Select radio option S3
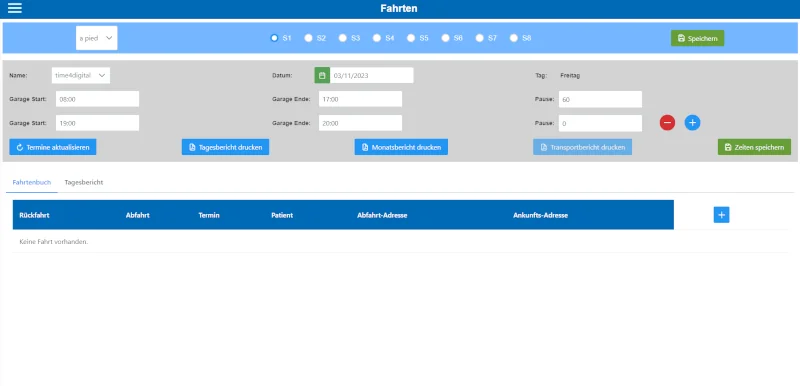The image size is (800, 386). (x=343, y=38)
